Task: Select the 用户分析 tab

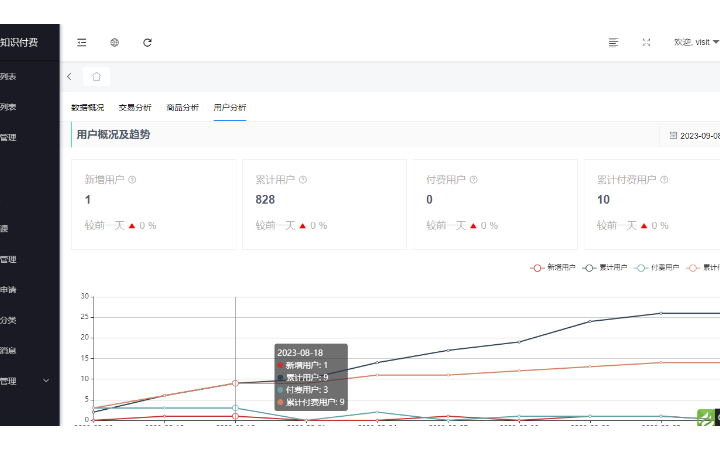Action: pos(230,107)
